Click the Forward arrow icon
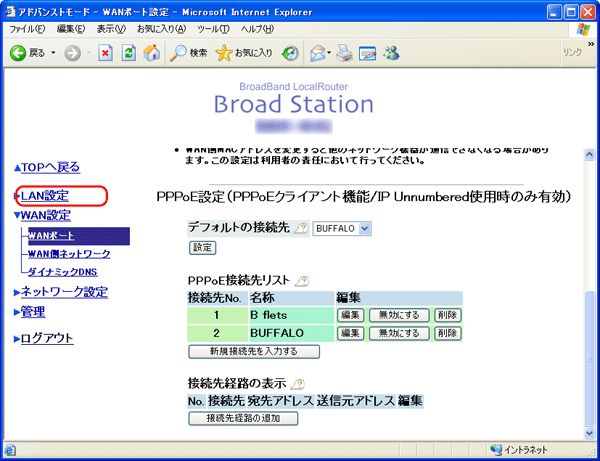The image size is (600, 461). 72,53
